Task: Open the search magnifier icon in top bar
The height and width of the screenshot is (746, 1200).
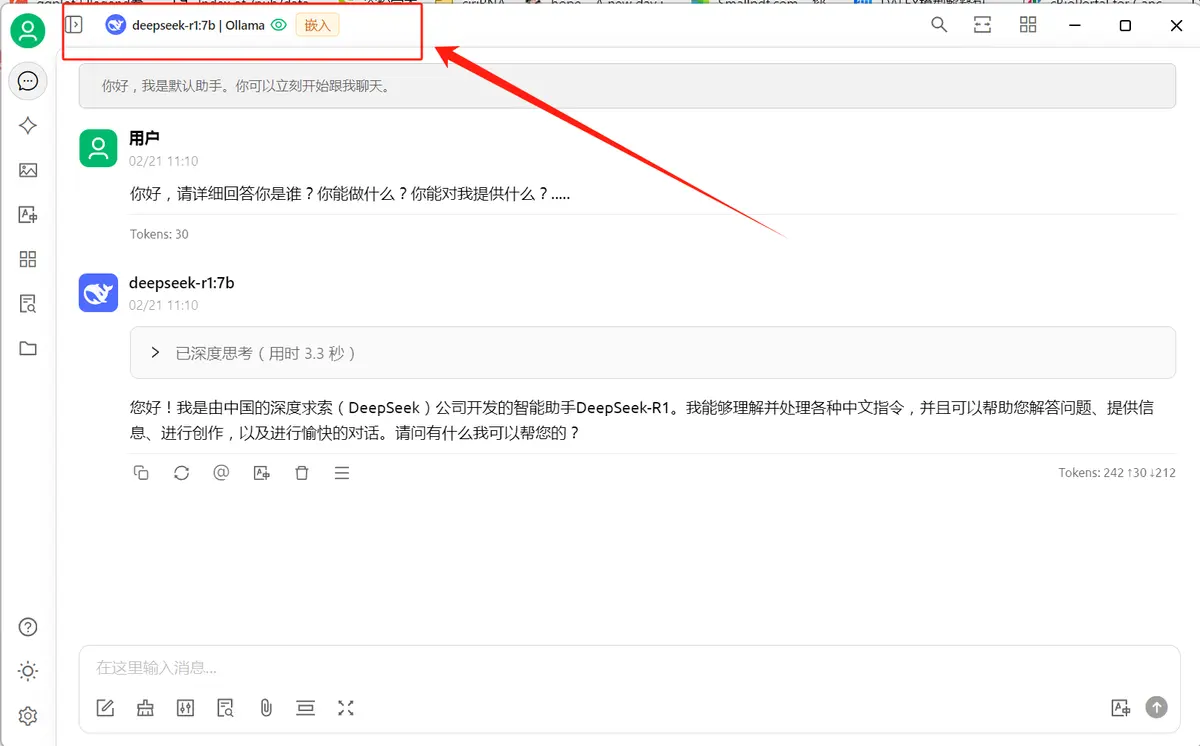Action: 939,25
